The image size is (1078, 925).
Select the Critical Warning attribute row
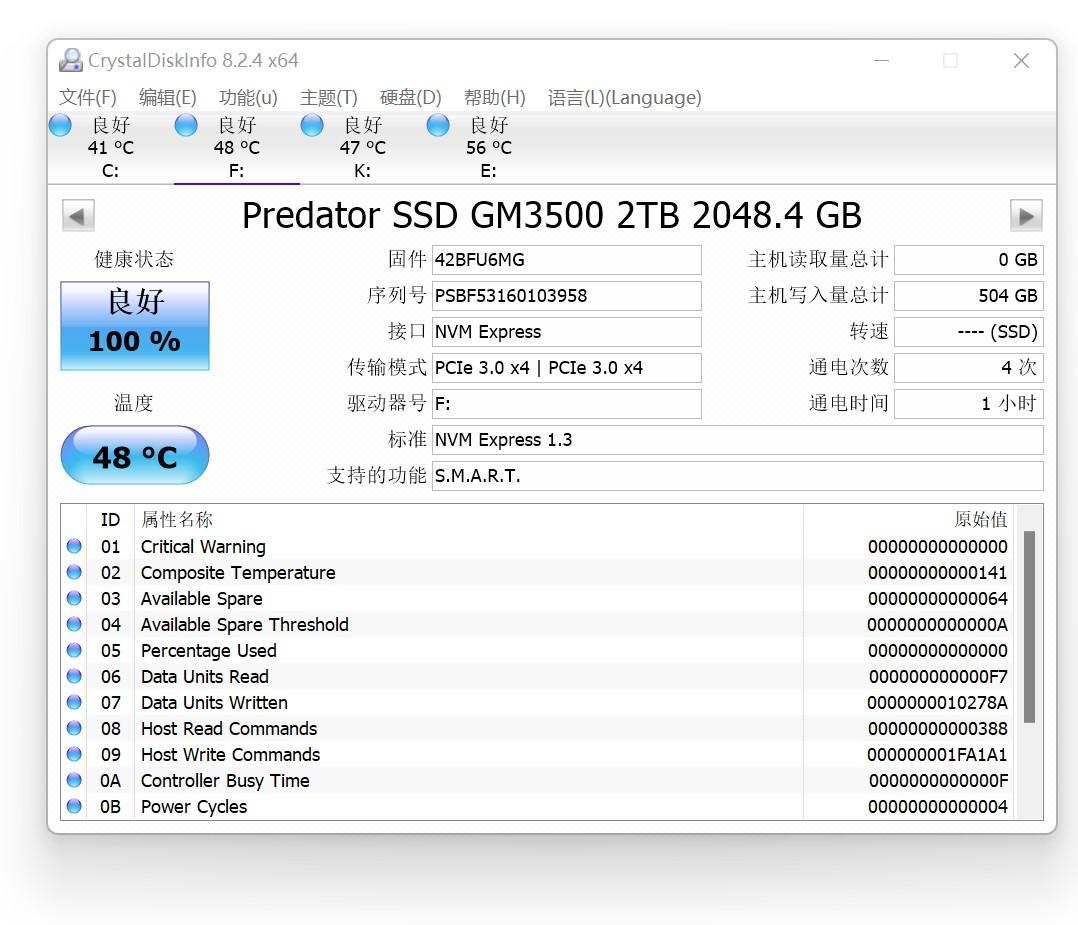[536, 547]
